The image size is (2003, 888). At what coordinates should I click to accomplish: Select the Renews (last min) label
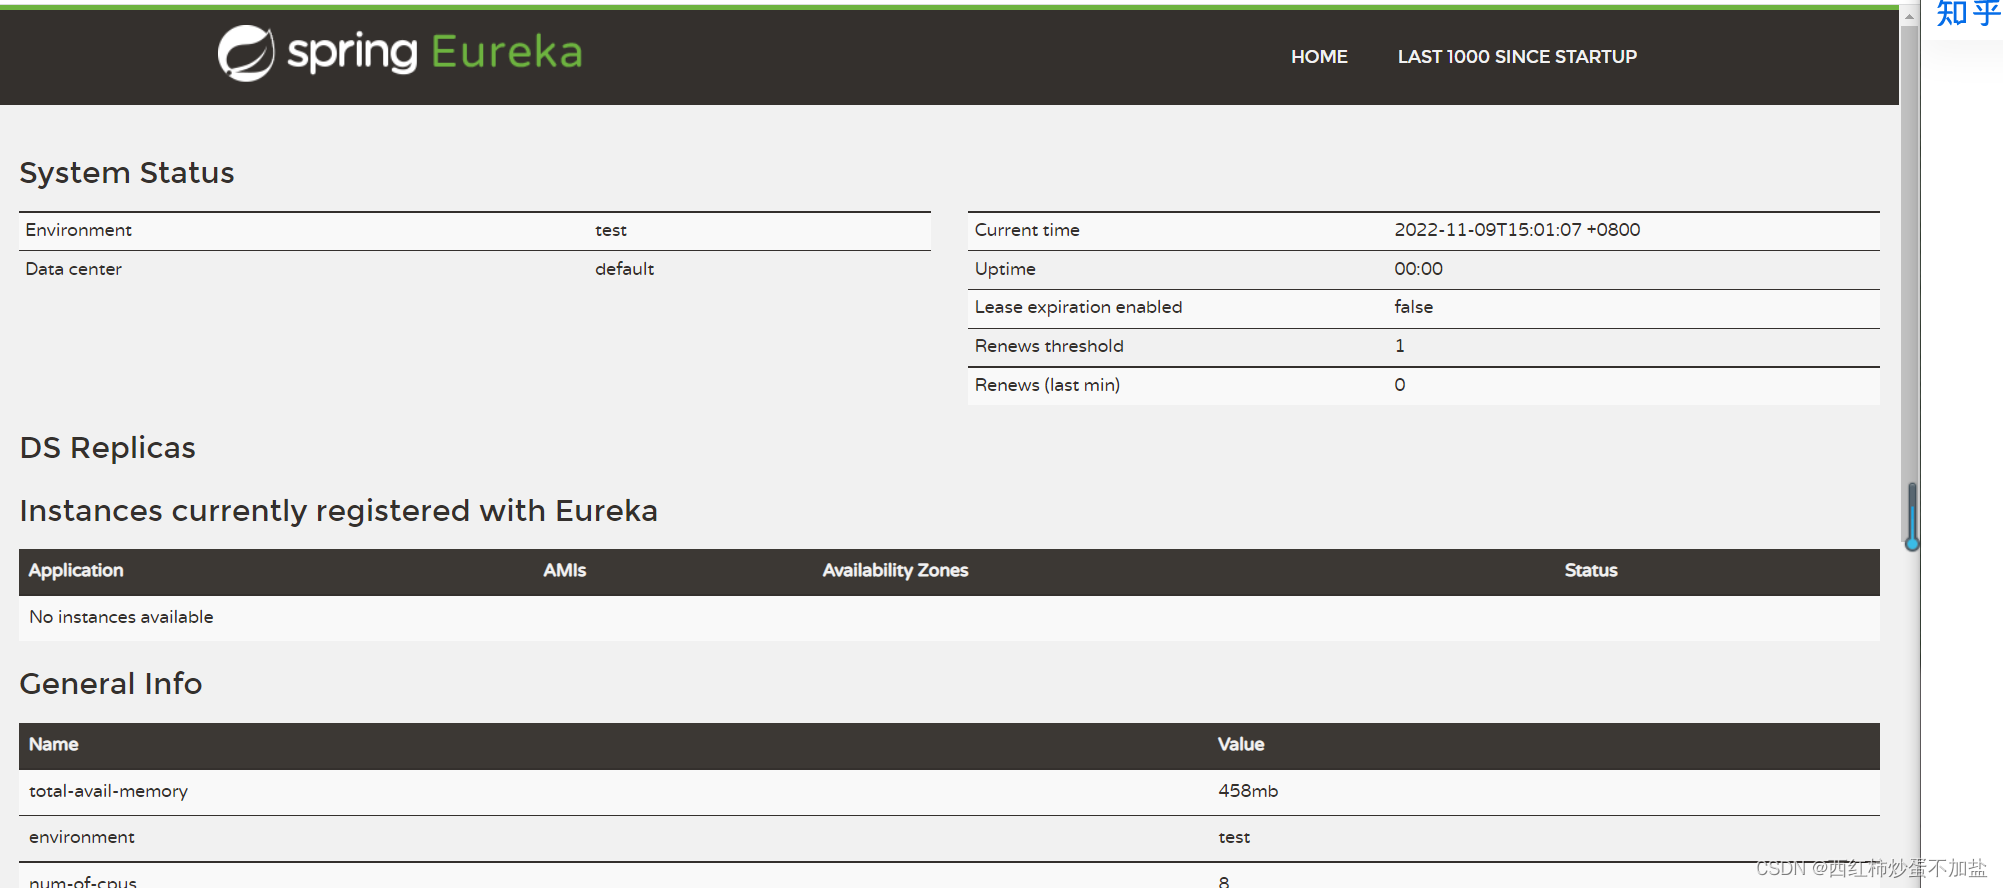1047,385
